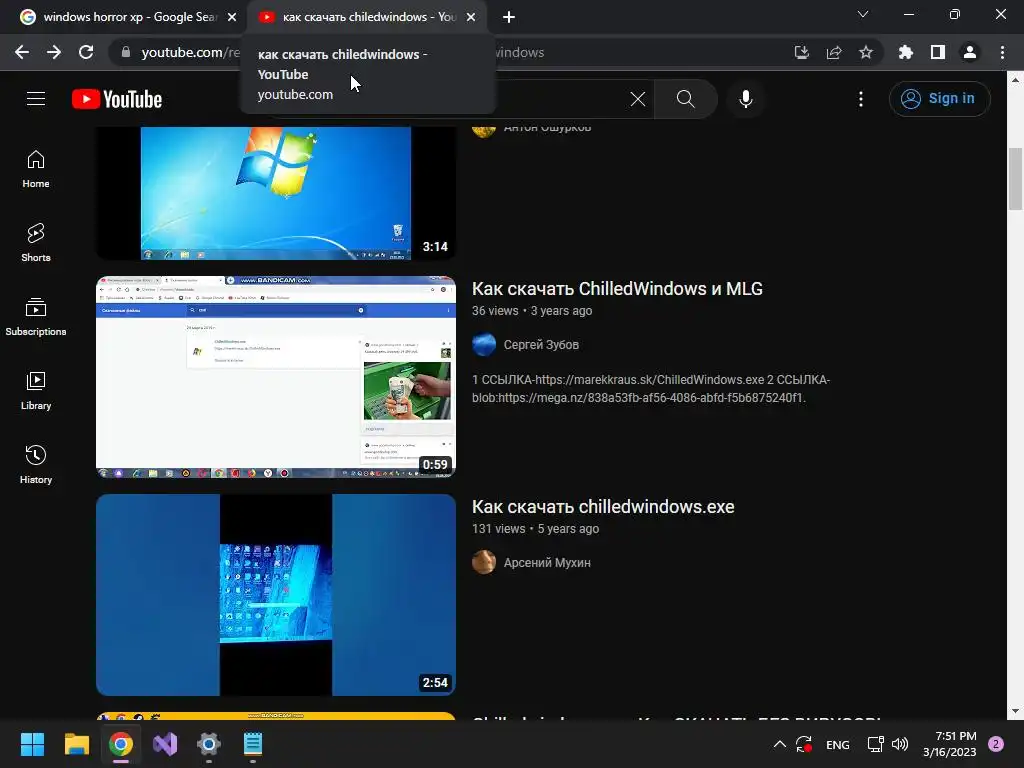Viewport: 1024px width, 768px height.
Task: Open the tab search dropdown
Action: [x=863, y=14]
